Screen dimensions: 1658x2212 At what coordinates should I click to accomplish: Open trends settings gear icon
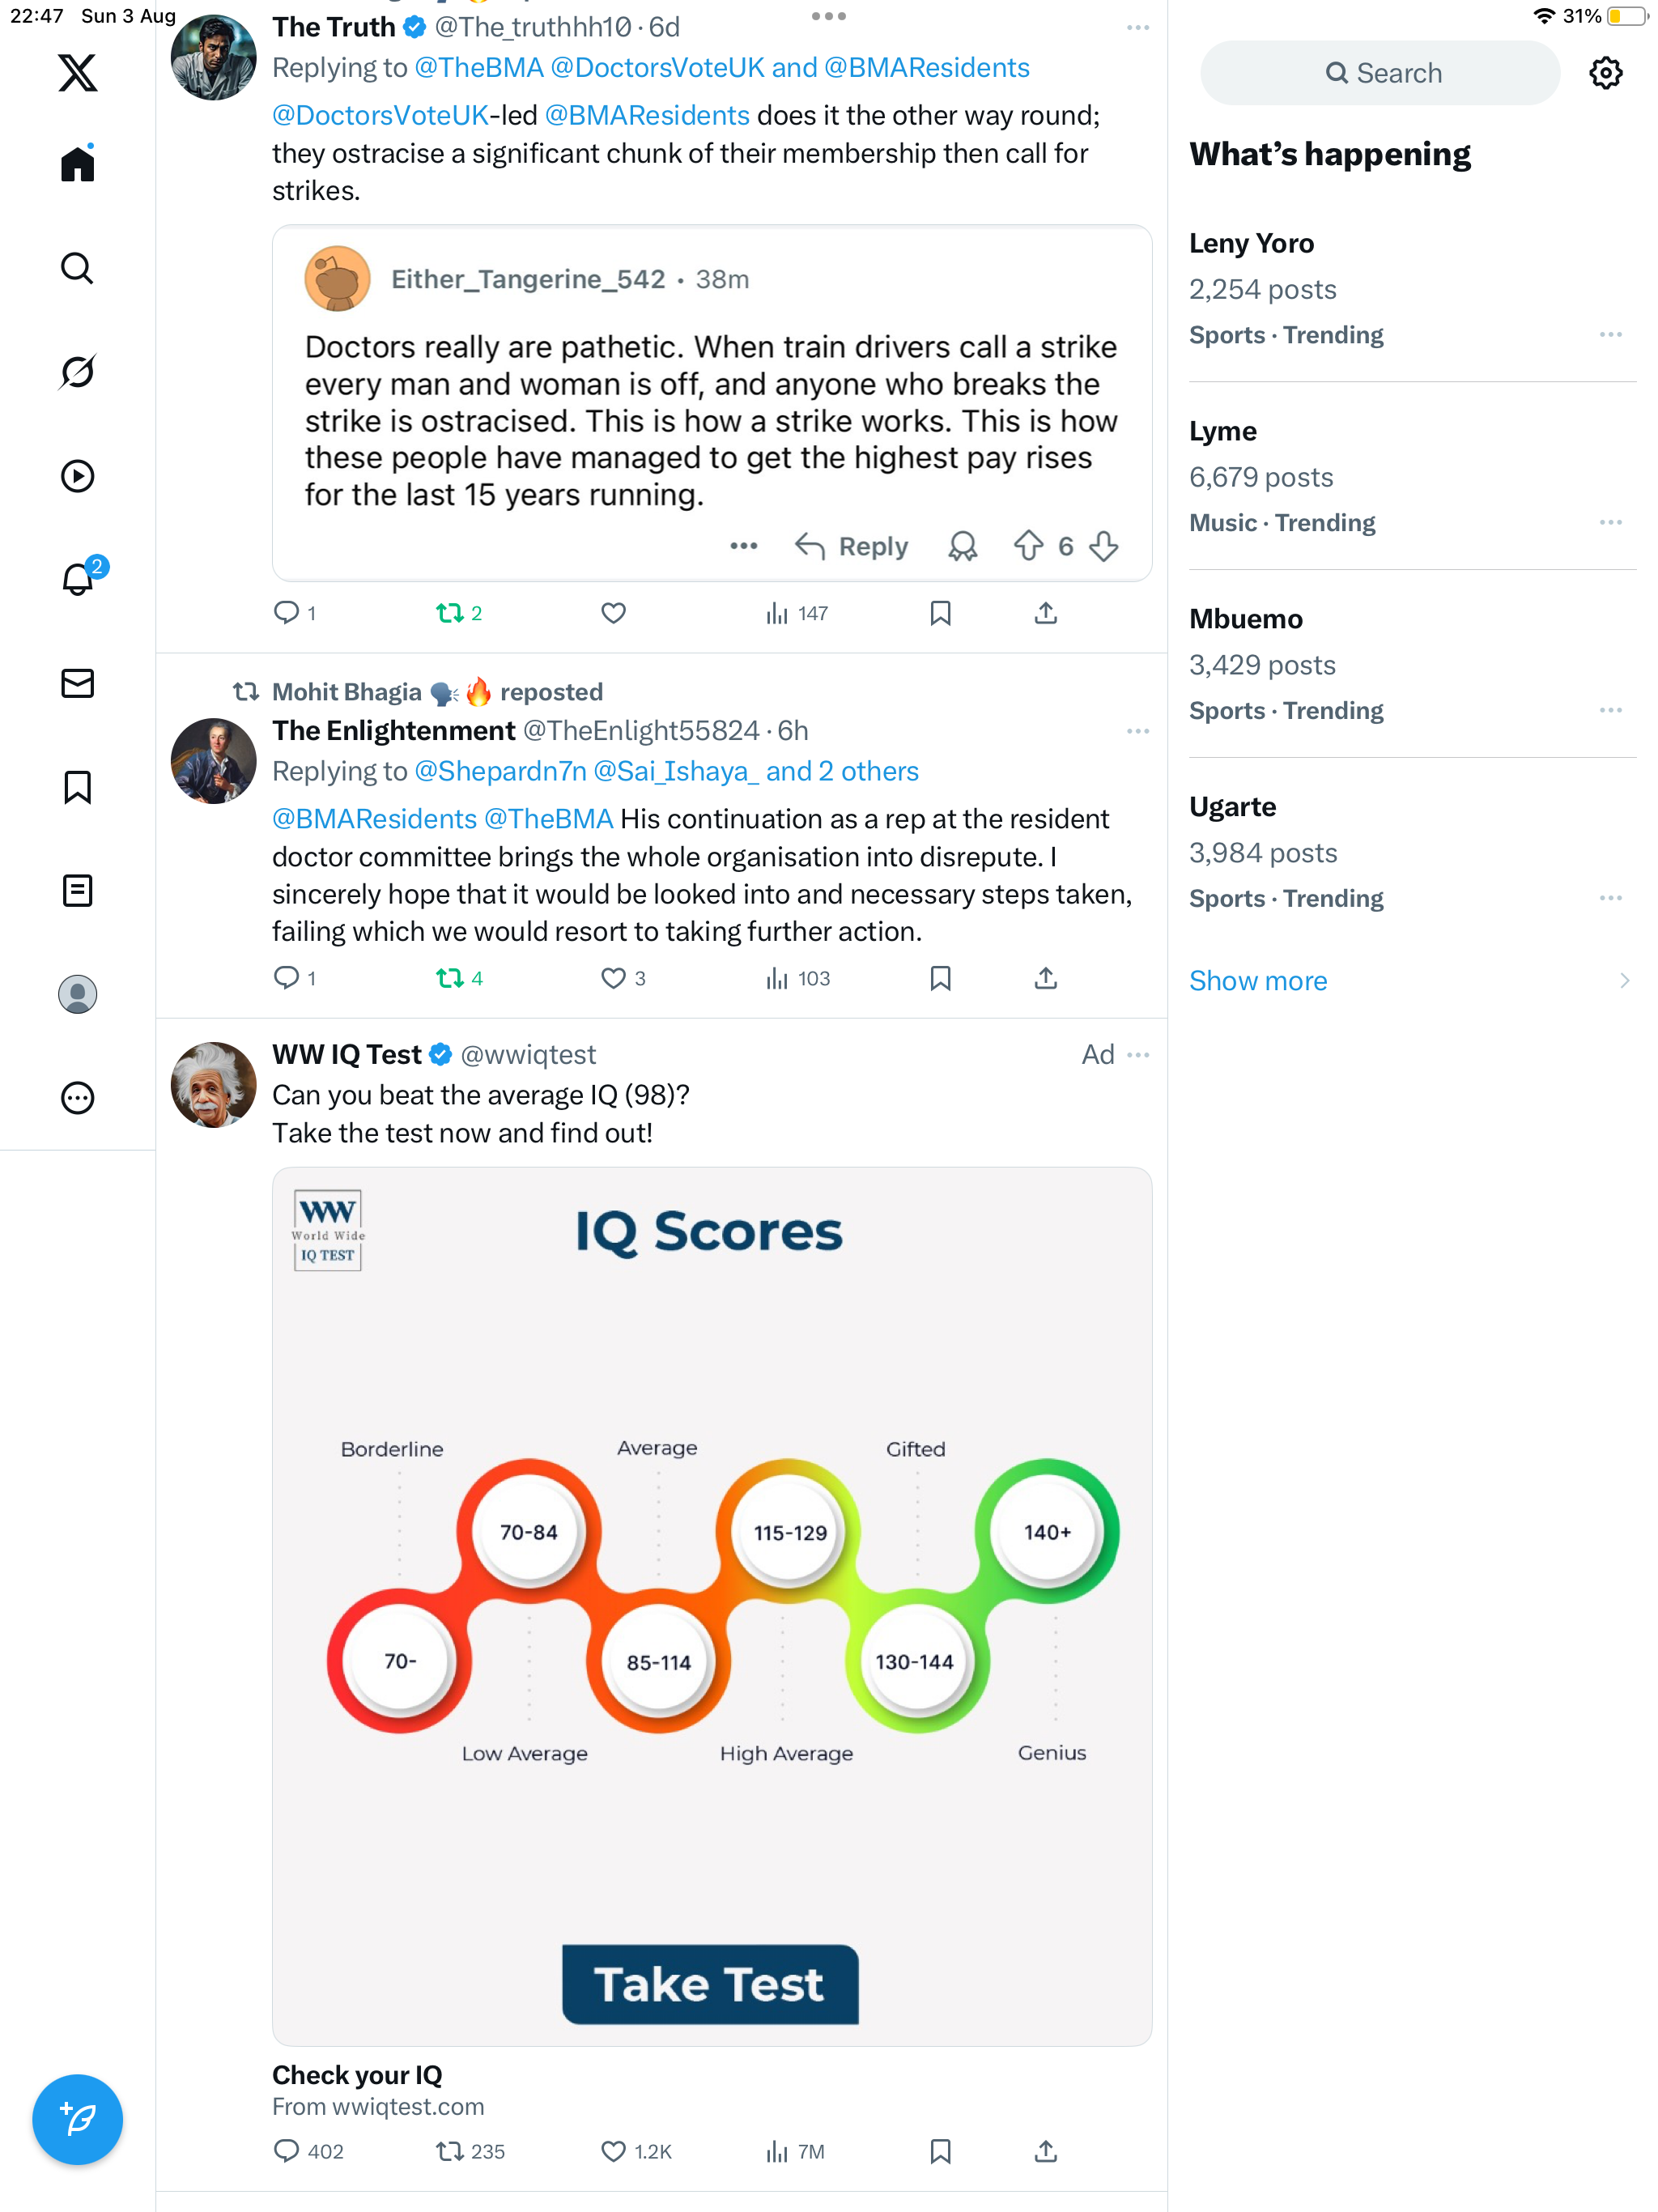click(x=1605, y=73)
